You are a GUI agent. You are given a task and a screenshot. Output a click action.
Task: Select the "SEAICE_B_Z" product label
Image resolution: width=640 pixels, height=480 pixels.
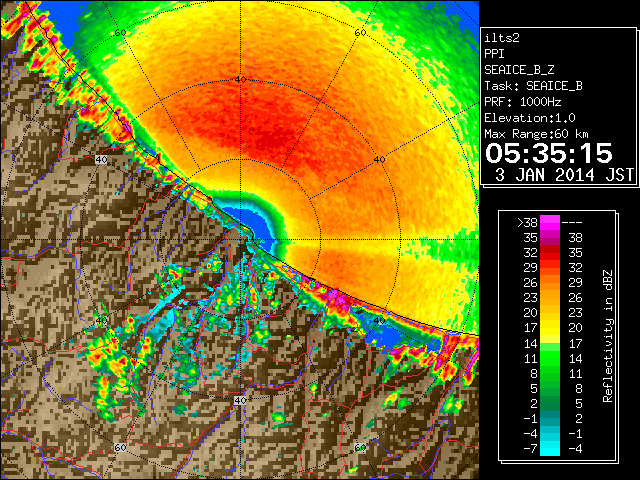[519, 70]
